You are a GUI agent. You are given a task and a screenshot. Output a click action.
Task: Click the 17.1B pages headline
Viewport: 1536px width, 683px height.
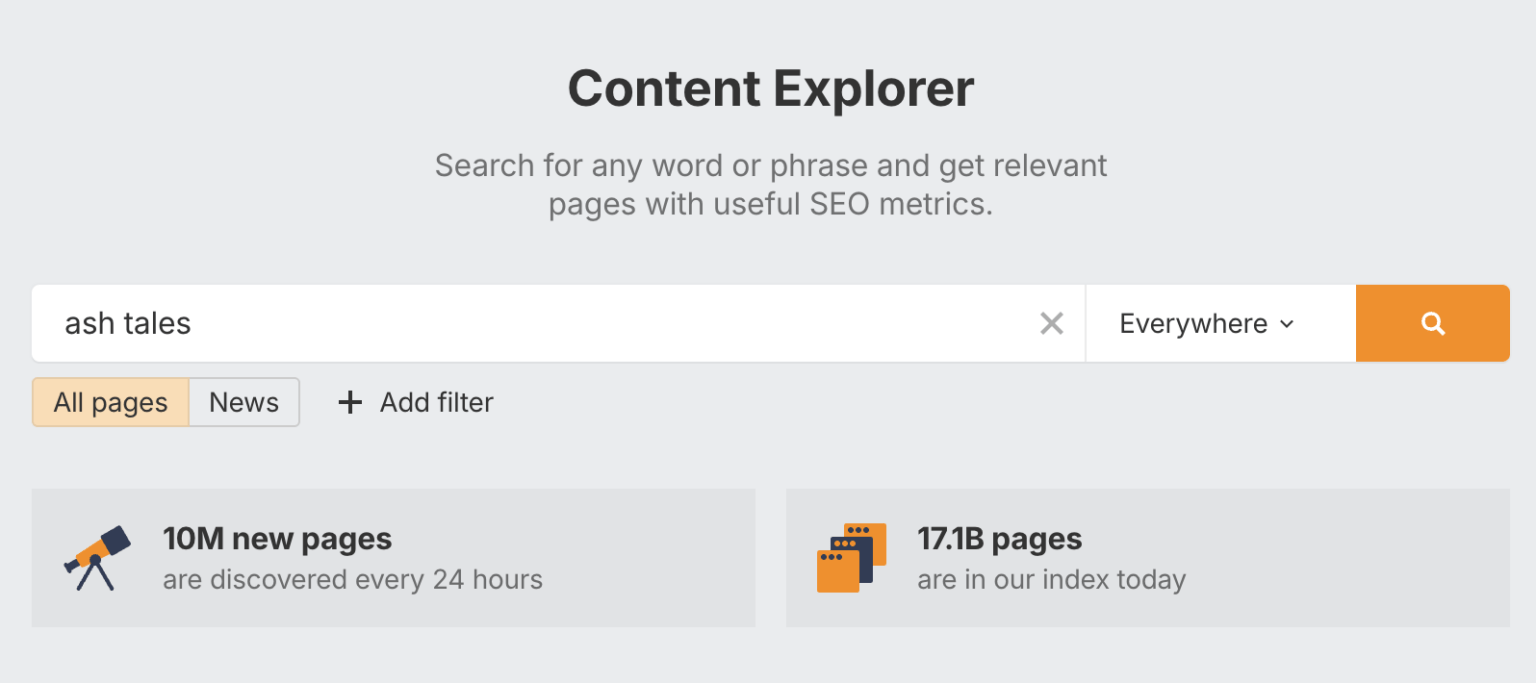(999, 539)
